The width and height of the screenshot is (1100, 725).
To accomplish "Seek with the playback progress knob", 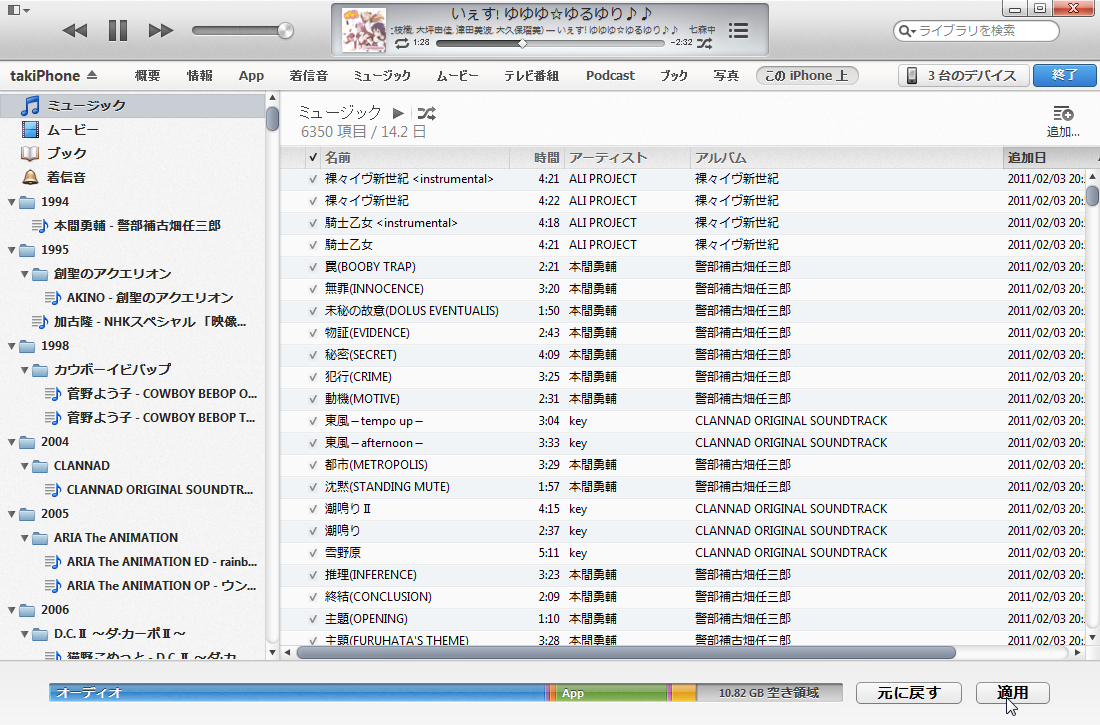I will [523, 44].
